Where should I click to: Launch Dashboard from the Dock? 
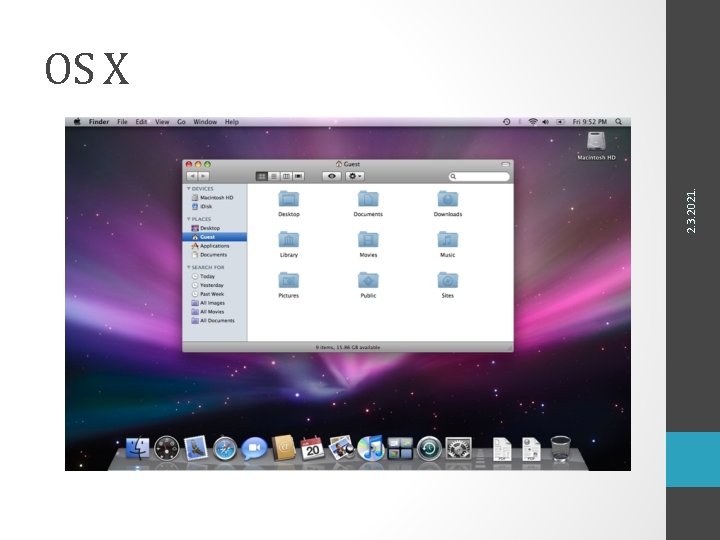click(167, 449)
